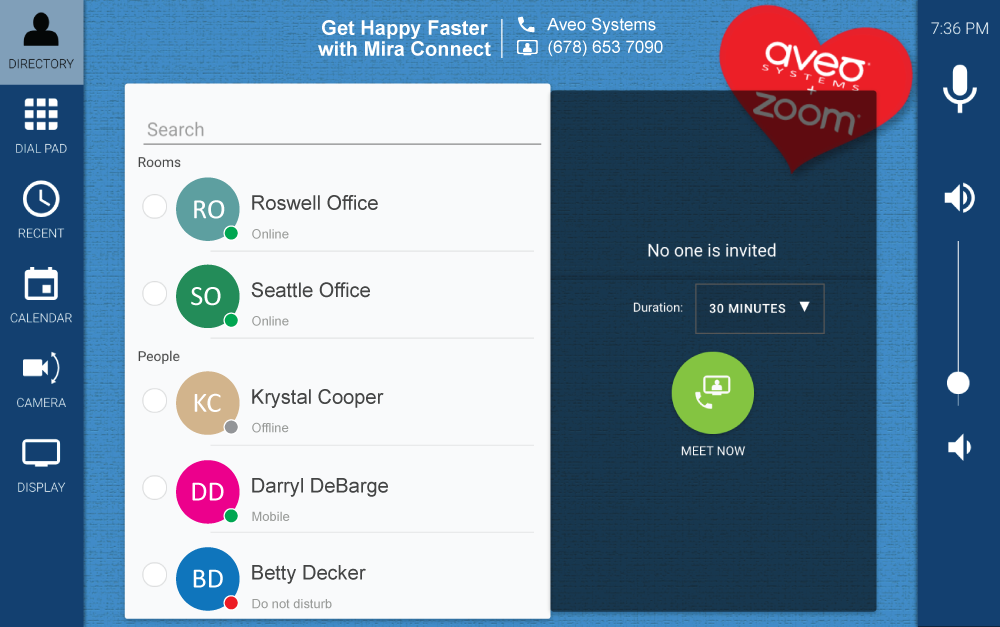Mute the microphone icon
Viewport: 1000px width, 627px height.
(959, 89)
